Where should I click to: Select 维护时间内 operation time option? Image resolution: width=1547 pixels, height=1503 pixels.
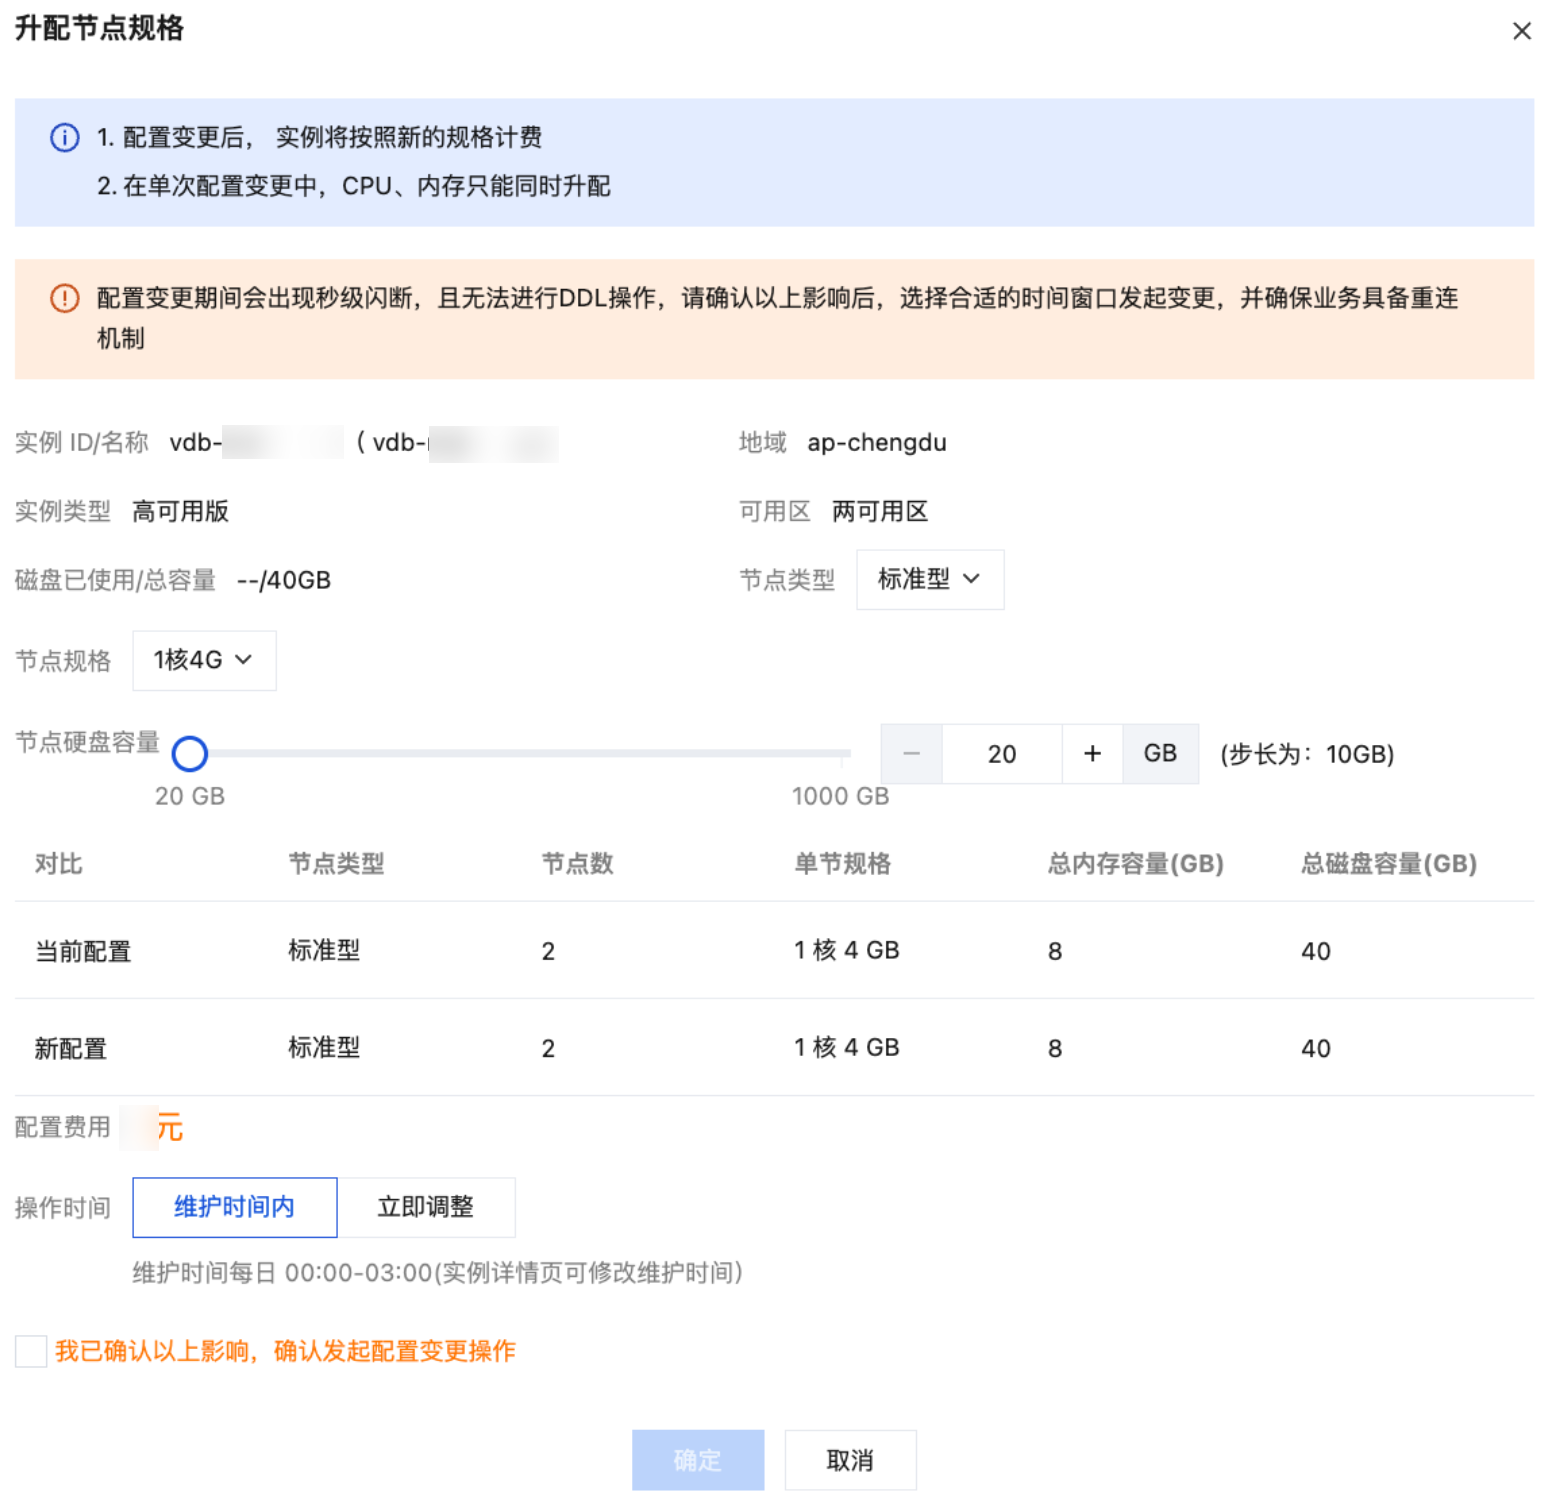pyautogui.click(x=234, y=1207)
